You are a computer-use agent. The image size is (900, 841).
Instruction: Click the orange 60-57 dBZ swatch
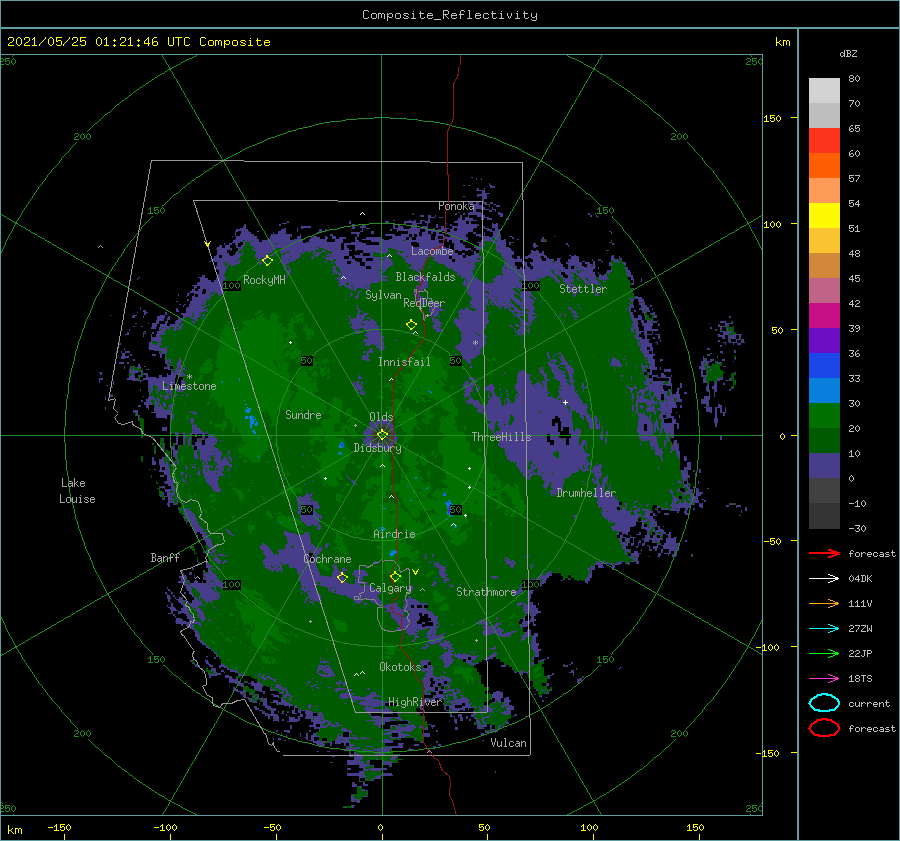(824, 165)
